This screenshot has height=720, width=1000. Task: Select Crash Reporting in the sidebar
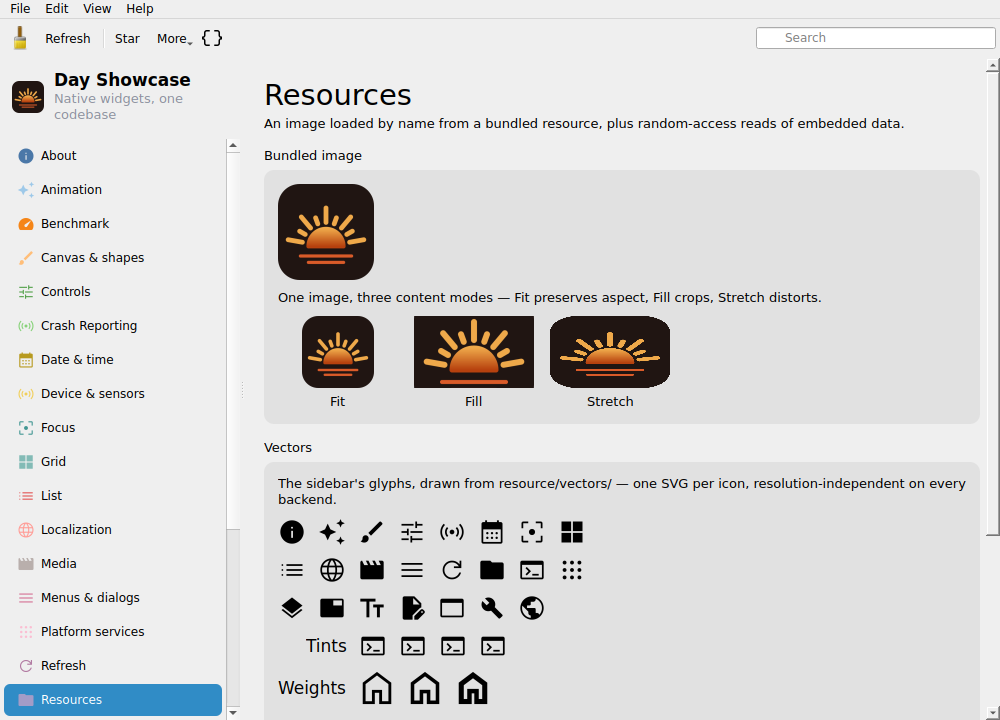tap(114, 326)
